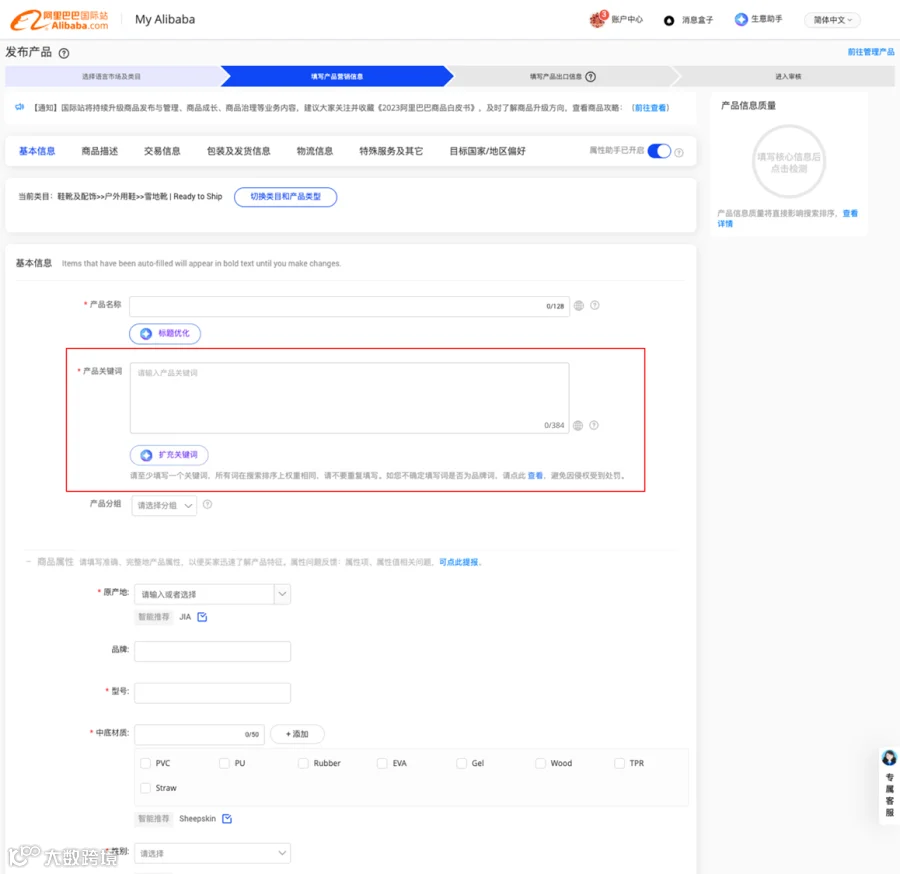Image resolution: width=900 pixels, height=874 pixels.
Task: Open the 消息盒子 message box icon
Action: click(x=669, y=21)
